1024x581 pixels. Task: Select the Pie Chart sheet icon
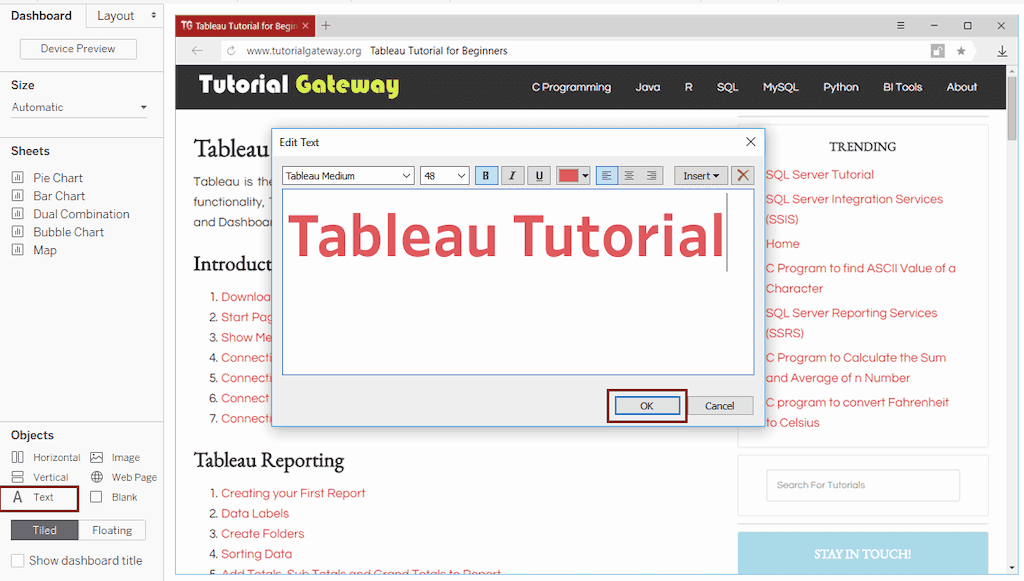pos(18,178)
